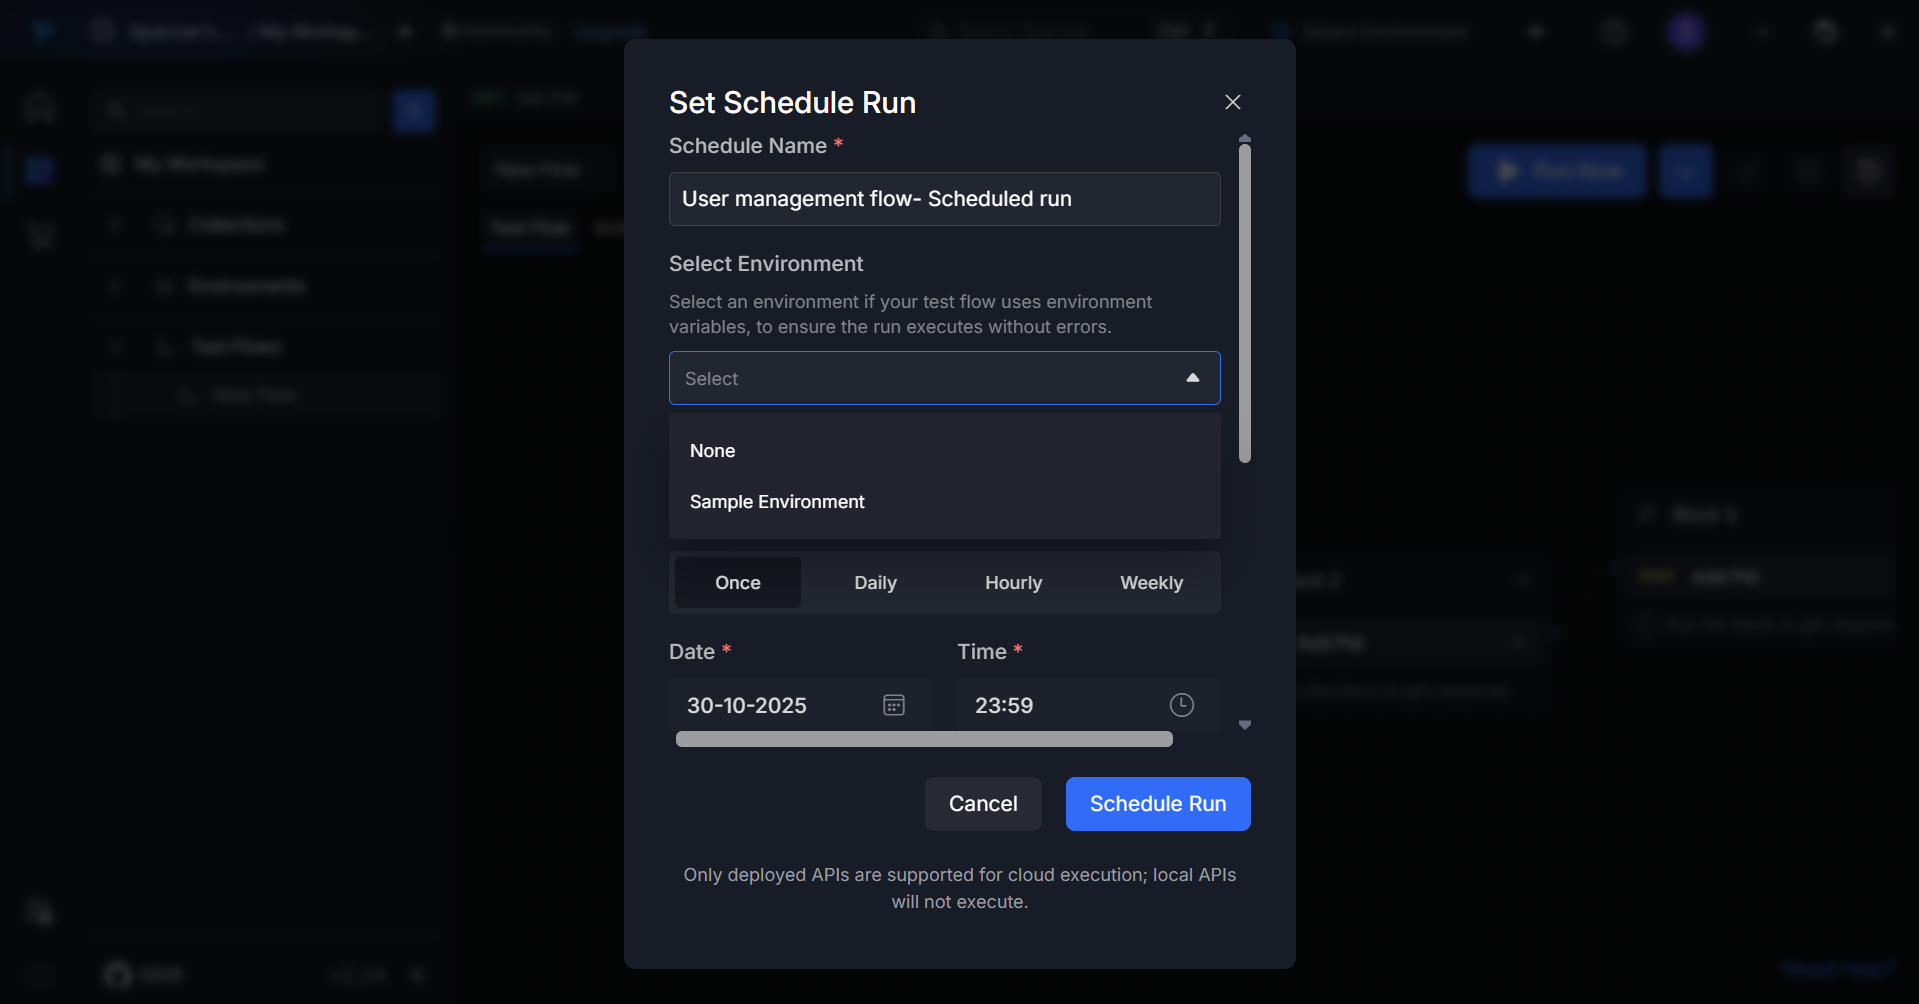The height and width of the screenshot is (1004, 1919).
Task: Click the Select Environment description text
Action: pyautogui.click(x=909, y=314)
